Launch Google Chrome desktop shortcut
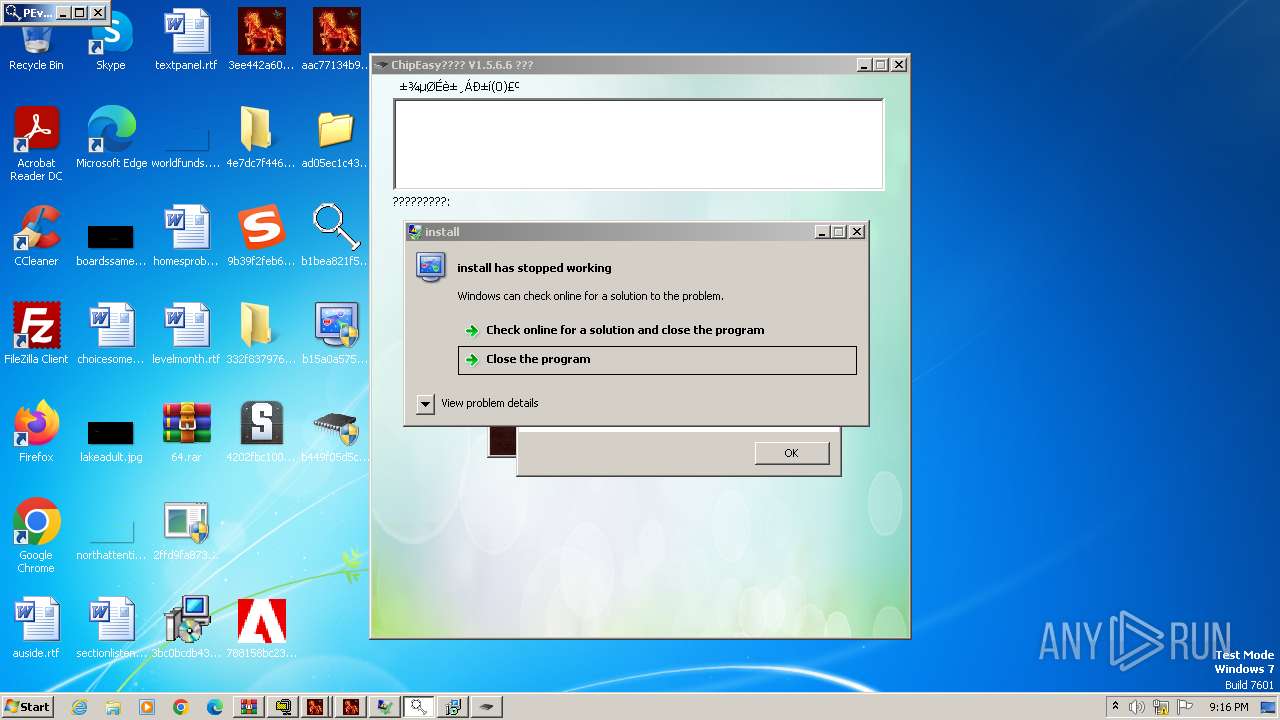 [36, 536]
